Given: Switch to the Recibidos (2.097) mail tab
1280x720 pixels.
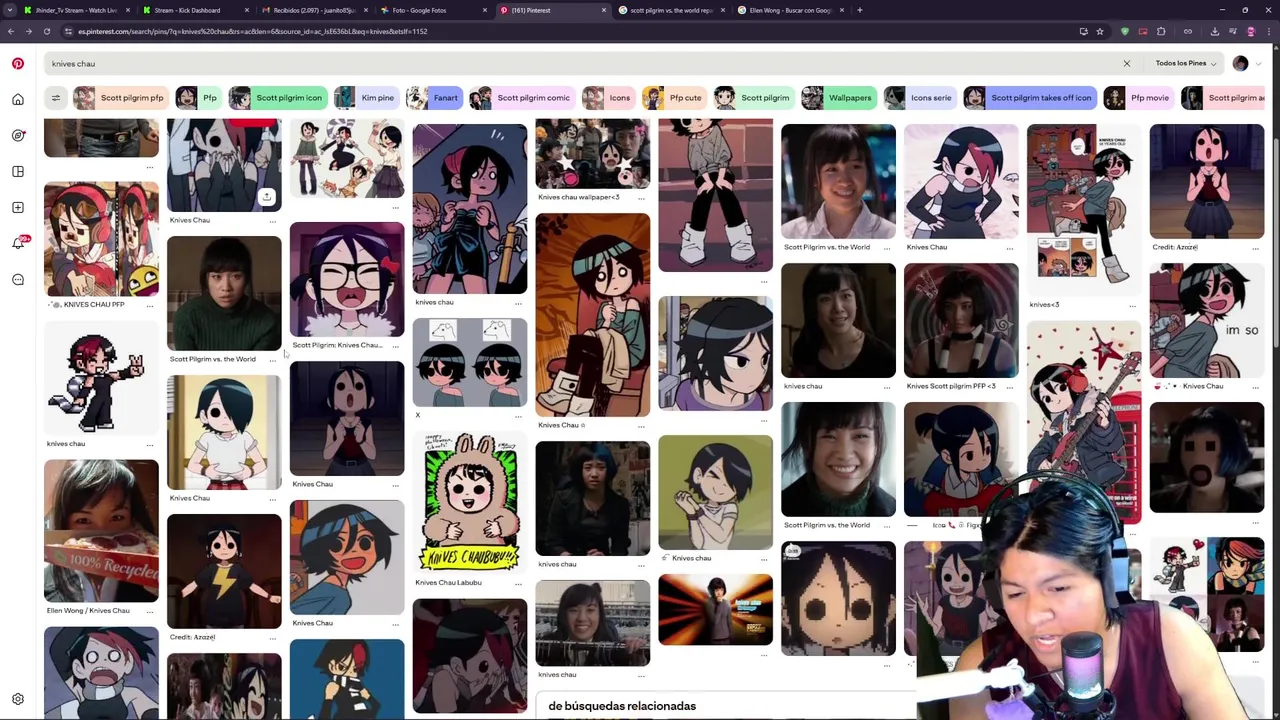Looking at the screenshot, I should click(x=315, y=10).
